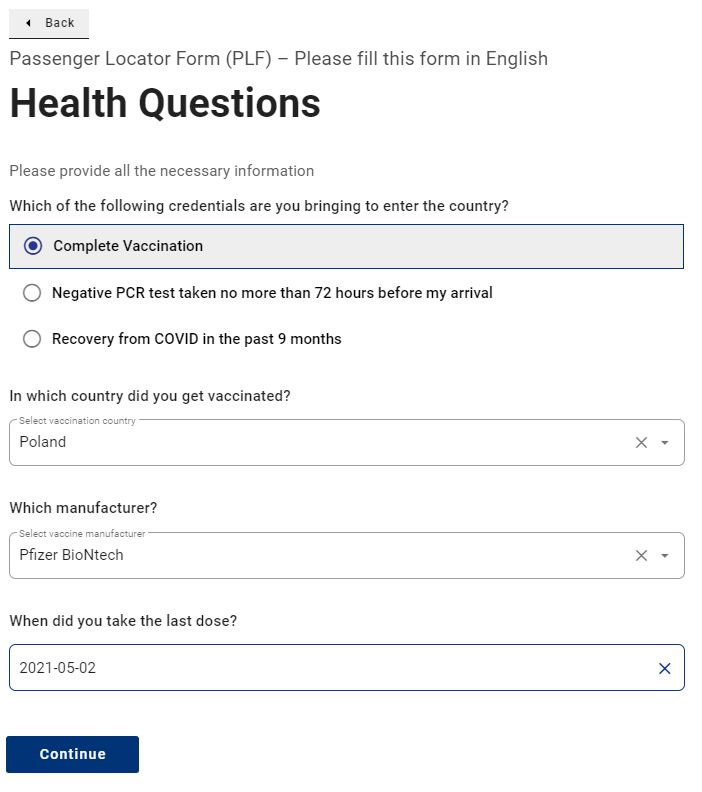Clear the last dose date field
The width and height of the screenshot is (702, 792).
click(664, 669)
